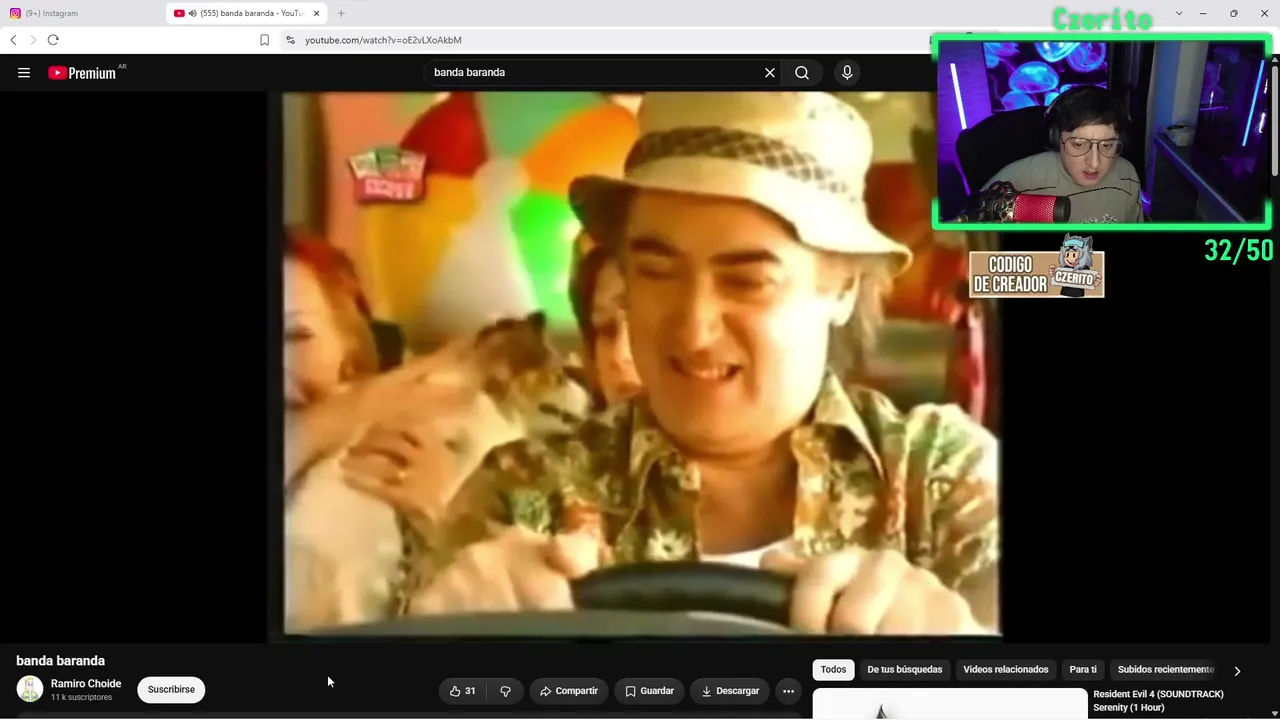Open a new browser tab
1280x720 pixels.
[x=341, y=13]
